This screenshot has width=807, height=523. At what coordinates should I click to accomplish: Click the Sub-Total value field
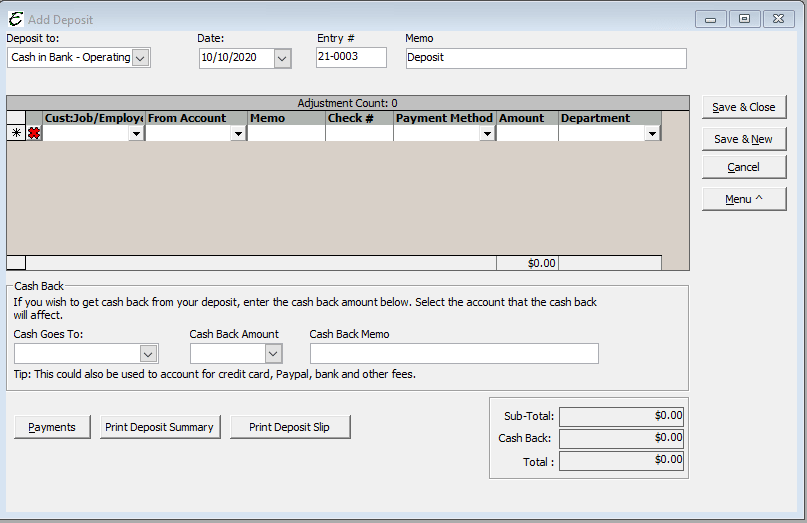pyautogui.click(x=622, y=416)
